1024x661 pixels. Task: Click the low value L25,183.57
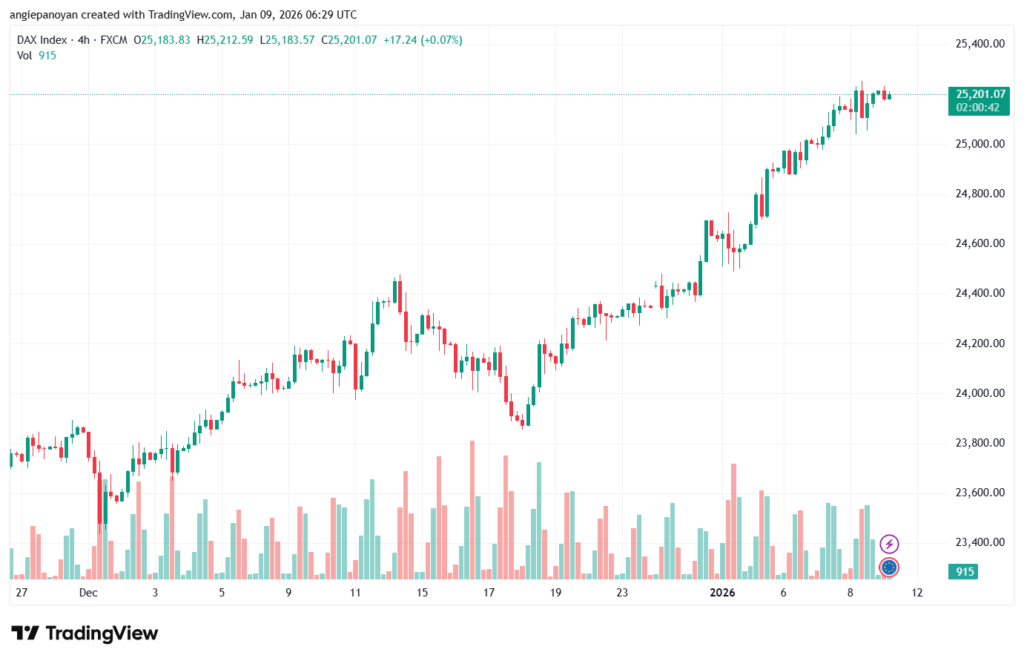[290, 40]
